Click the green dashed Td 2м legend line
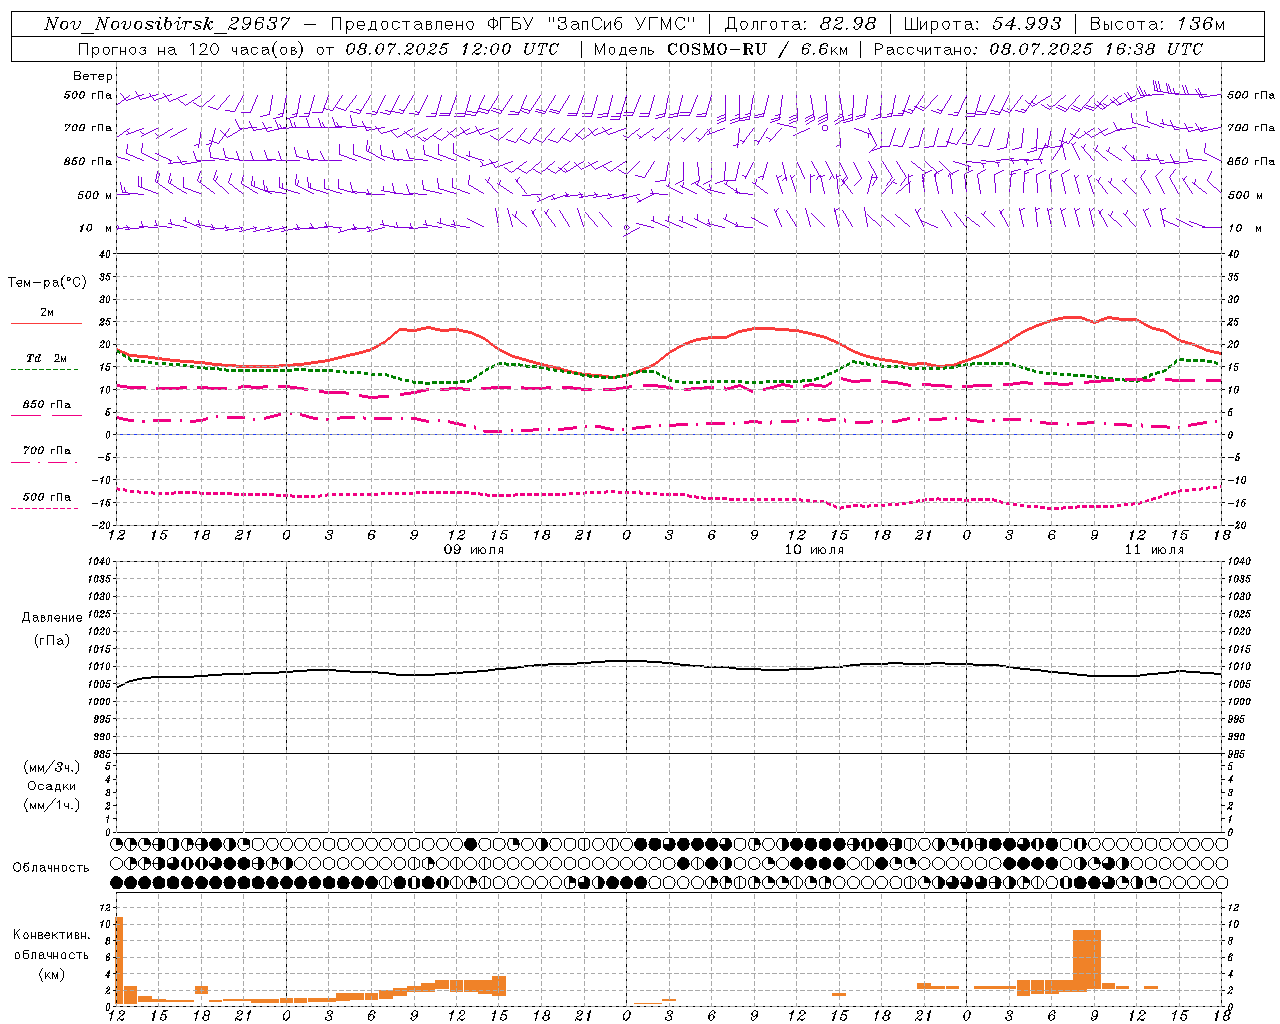Viewport: 1280px width, 1024px height. click(44, 370)
